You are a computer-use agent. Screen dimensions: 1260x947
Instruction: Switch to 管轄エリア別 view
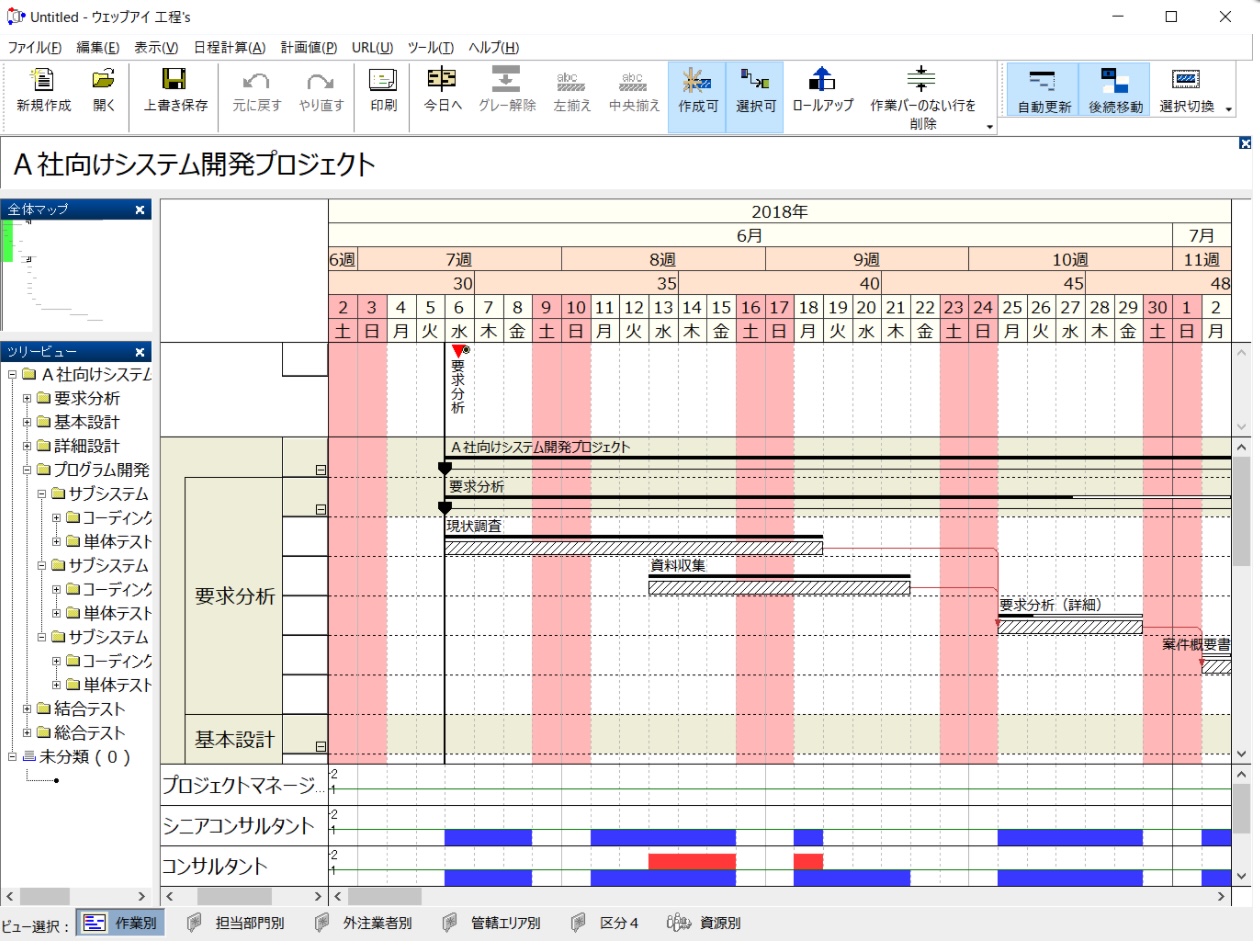491,923
